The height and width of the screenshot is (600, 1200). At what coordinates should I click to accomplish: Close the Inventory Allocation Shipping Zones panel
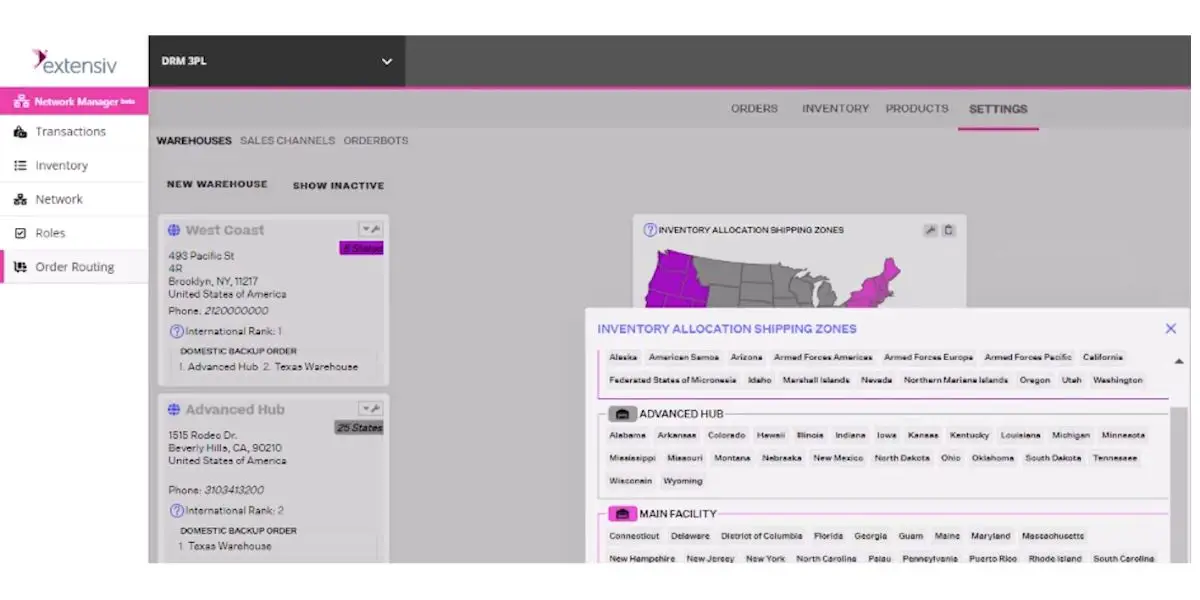[1171, 328]
